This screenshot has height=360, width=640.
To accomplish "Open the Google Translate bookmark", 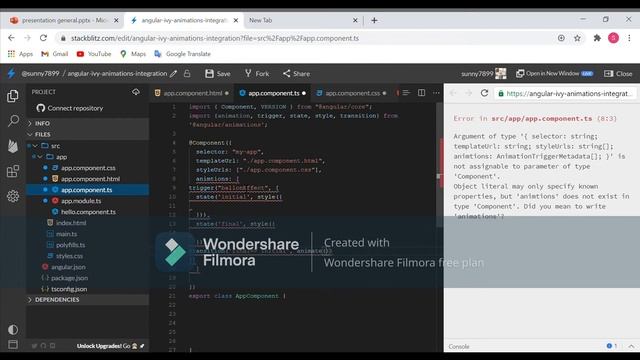I will [x=182, y=54].
